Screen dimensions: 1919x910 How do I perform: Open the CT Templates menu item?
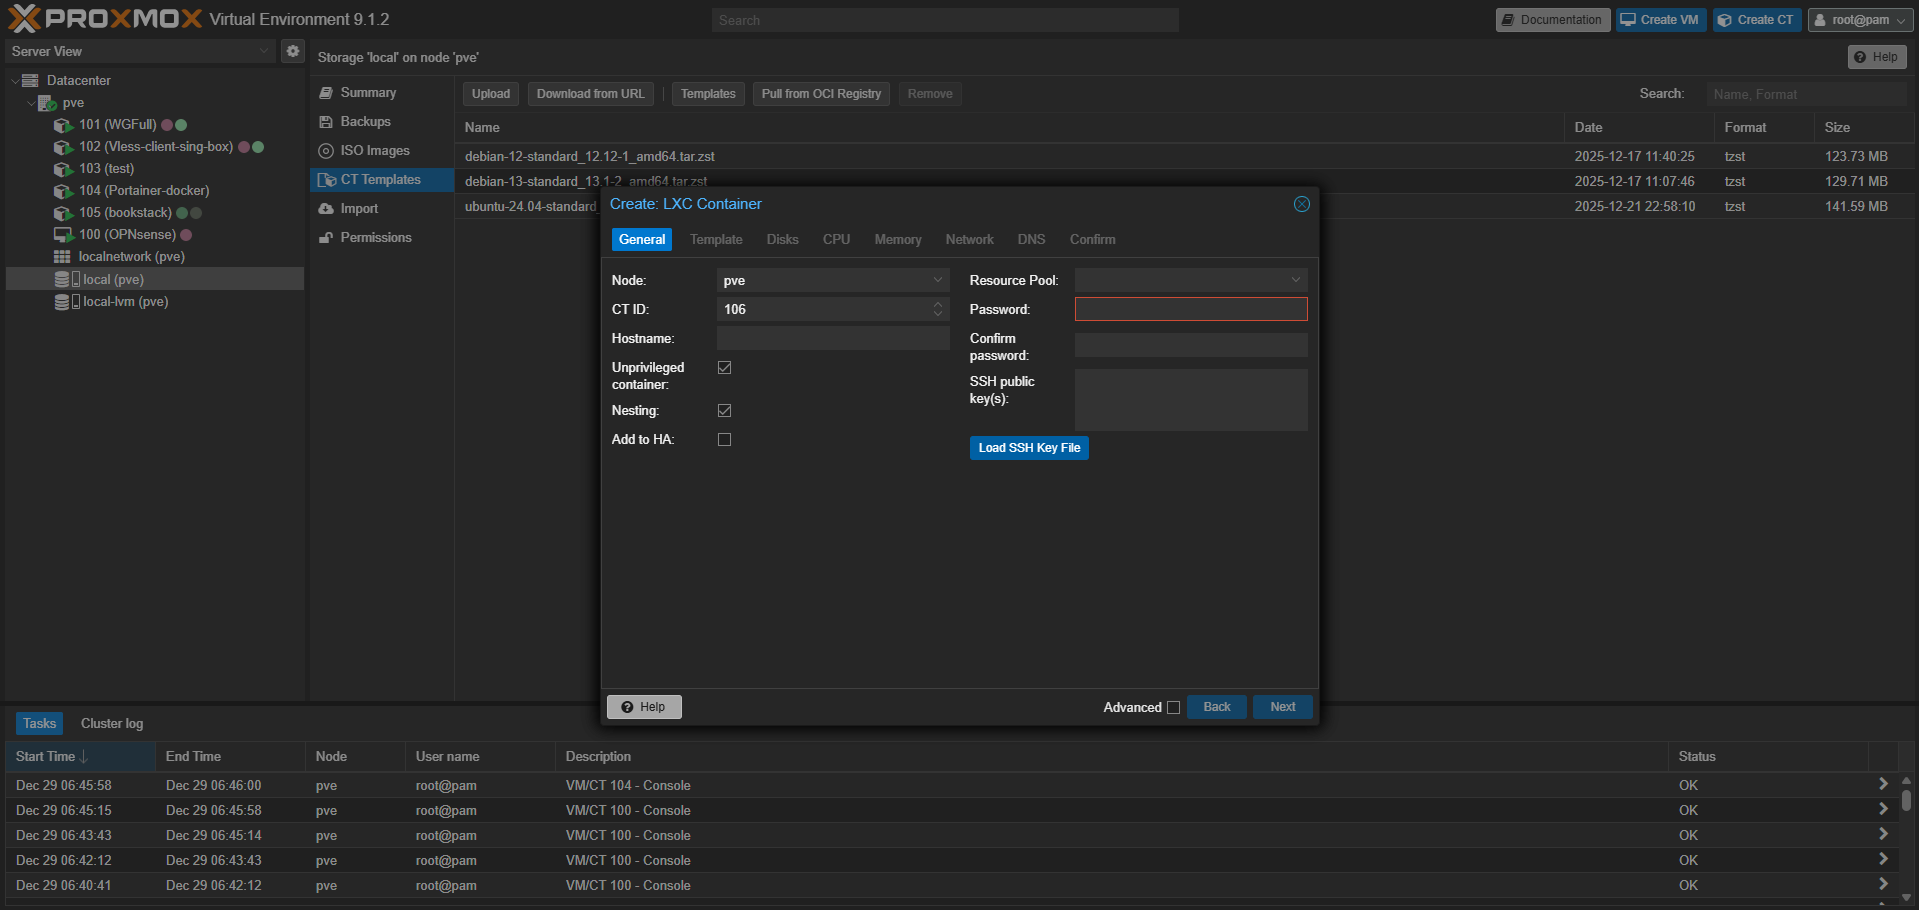381,180
